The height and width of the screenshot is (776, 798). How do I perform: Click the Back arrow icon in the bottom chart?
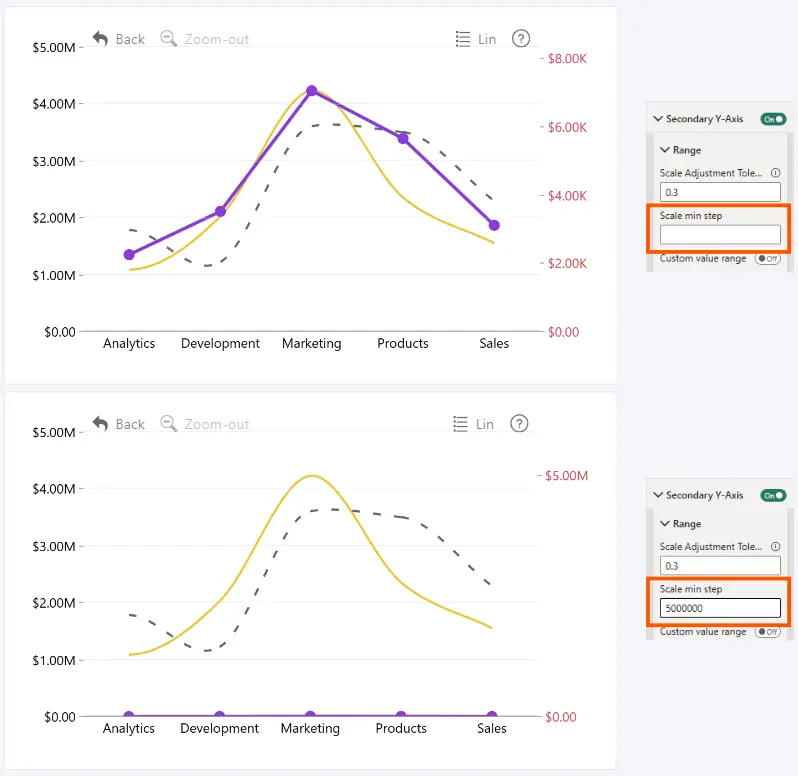click(x=100, y=423)
